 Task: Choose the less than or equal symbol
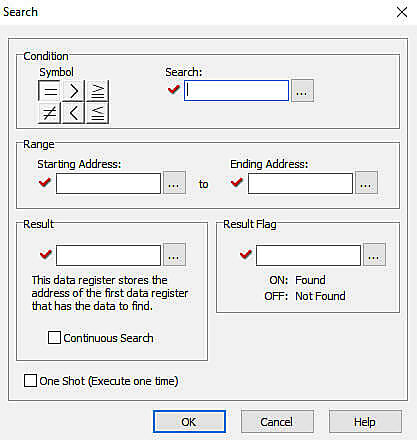tap(98, 113)
